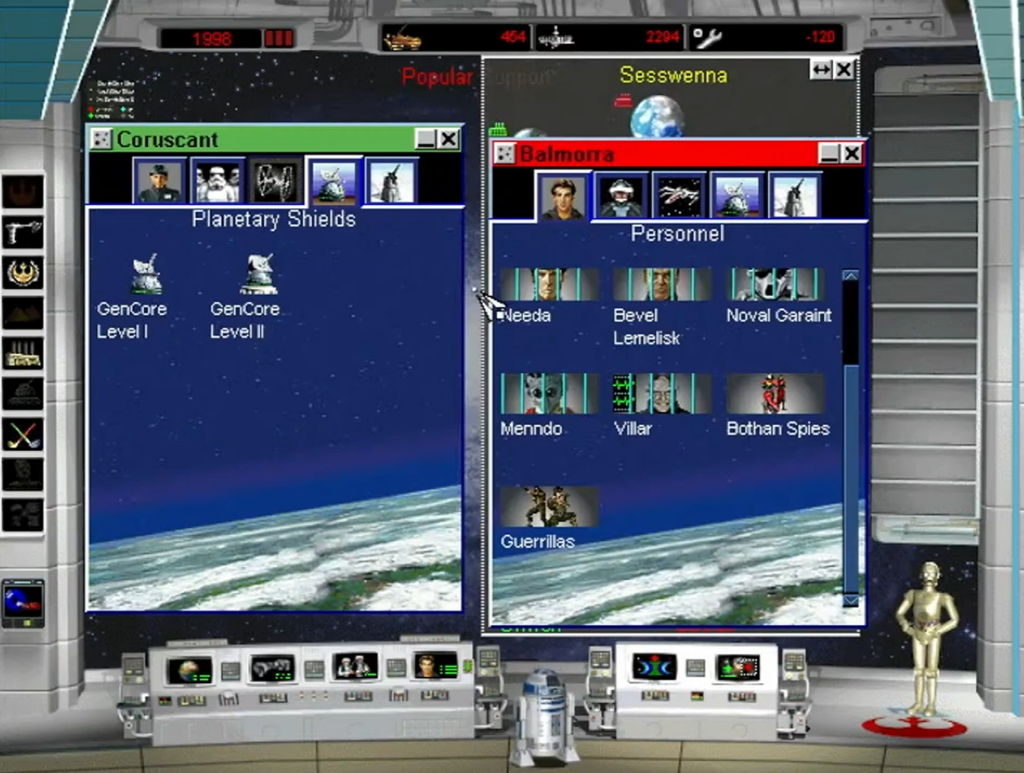Click the dimmed pyramids sidebar icon

tap(23, 312)
